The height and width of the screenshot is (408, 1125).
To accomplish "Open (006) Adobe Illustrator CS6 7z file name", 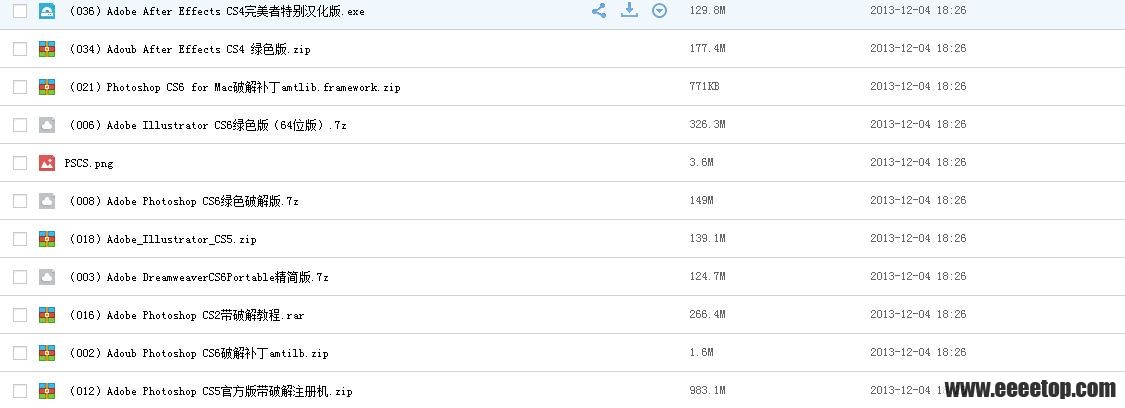I will [207, 125].
